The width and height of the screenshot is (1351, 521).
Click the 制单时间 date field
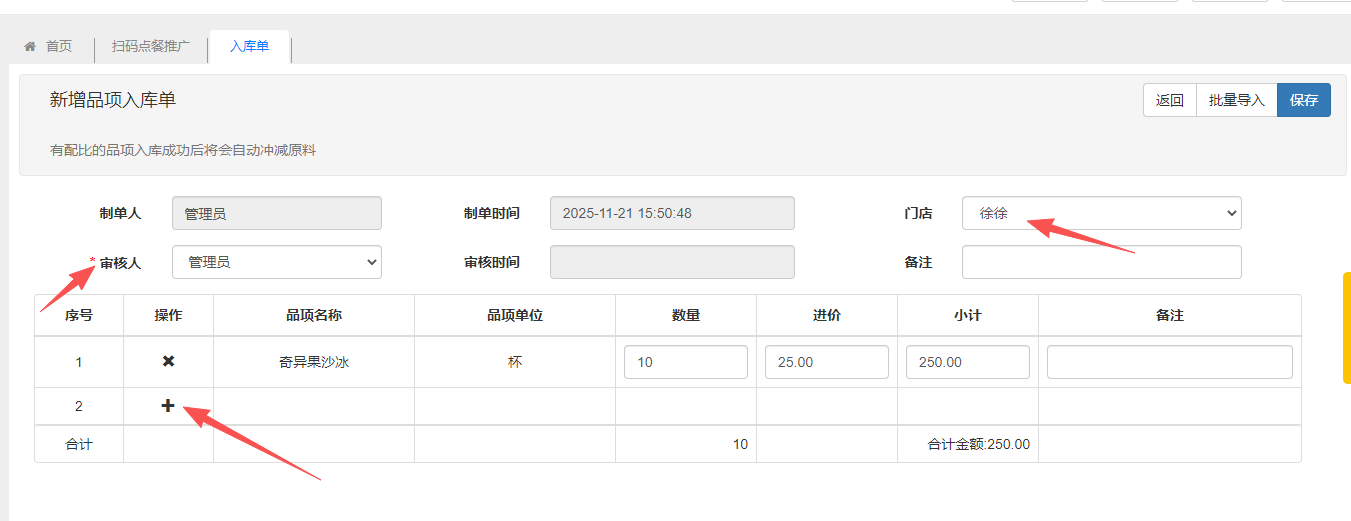[x=672, y=213]
